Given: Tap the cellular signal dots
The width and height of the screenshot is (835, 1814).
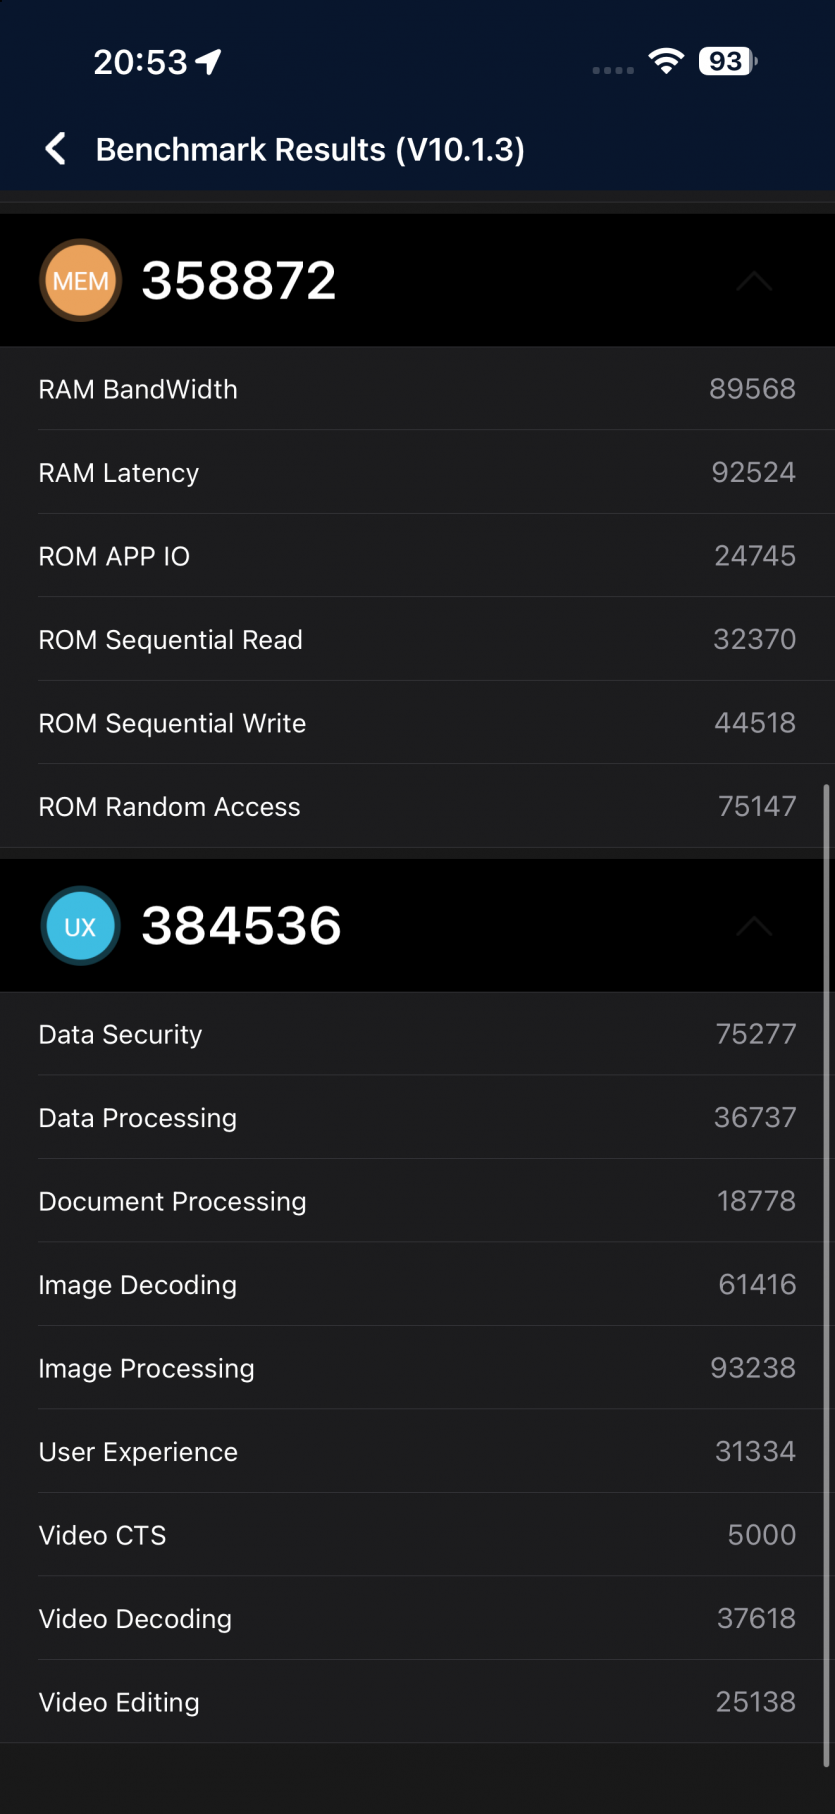Looking at the screenshot, I should (613, 70).
